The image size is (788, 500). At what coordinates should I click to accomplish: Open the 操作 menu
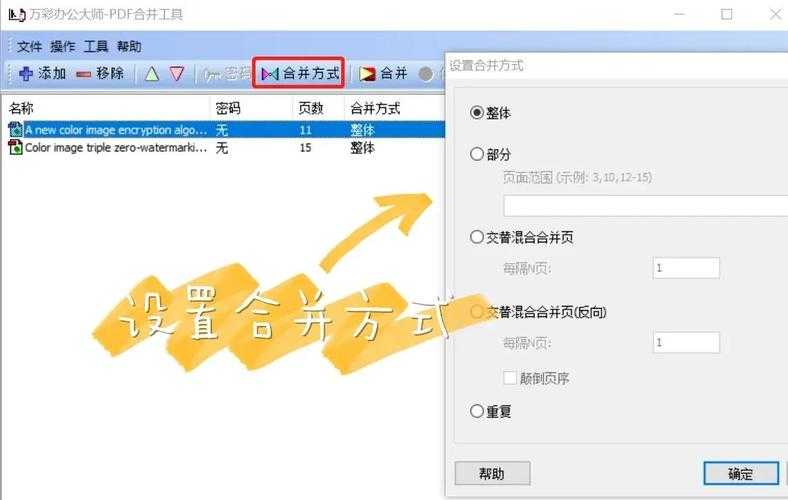click(62, 47)
